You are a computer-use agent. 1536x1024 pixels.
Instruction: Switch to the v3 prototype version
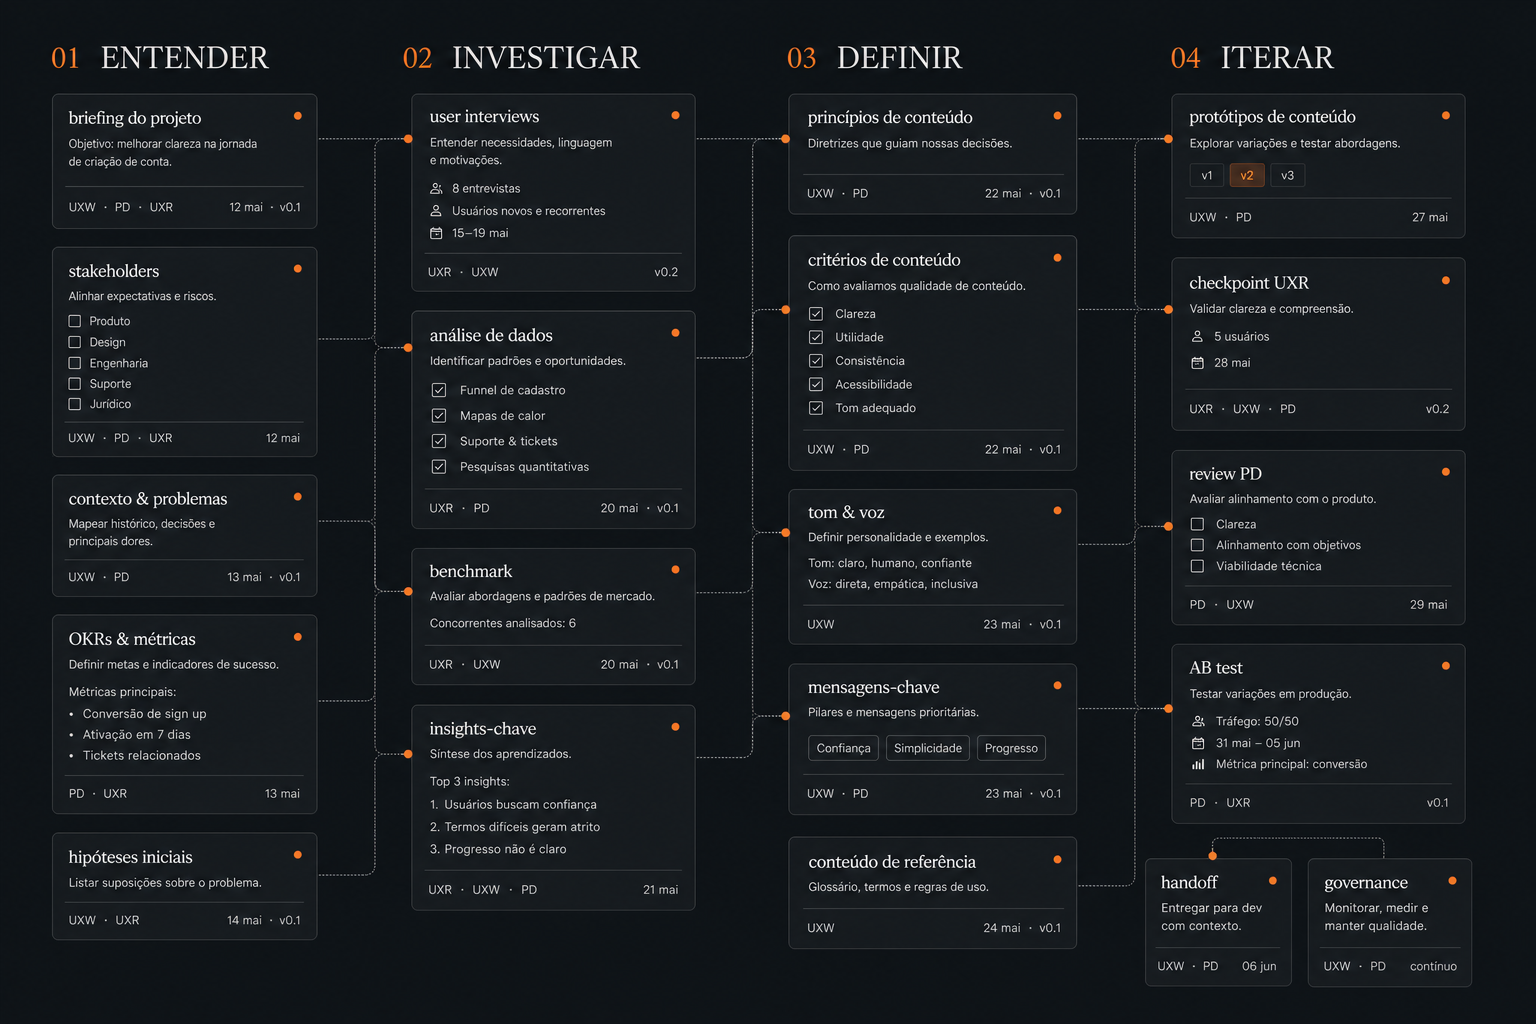1288,175
